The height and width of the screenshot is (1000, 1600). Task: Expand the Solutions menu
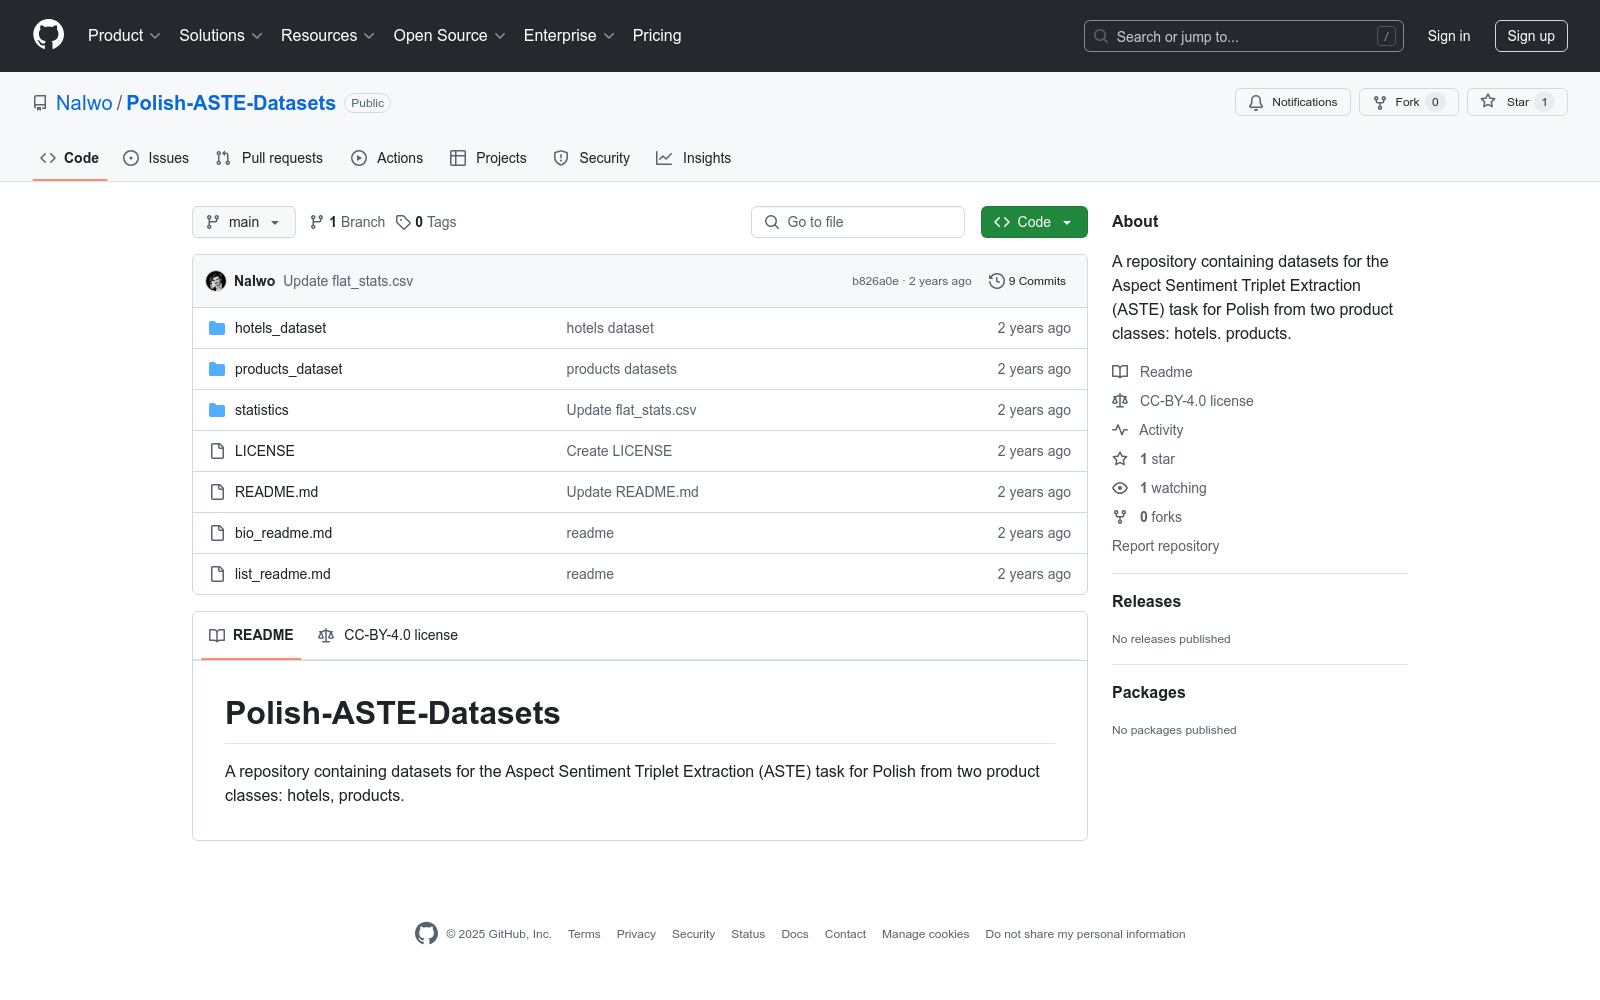coord(221,36)
